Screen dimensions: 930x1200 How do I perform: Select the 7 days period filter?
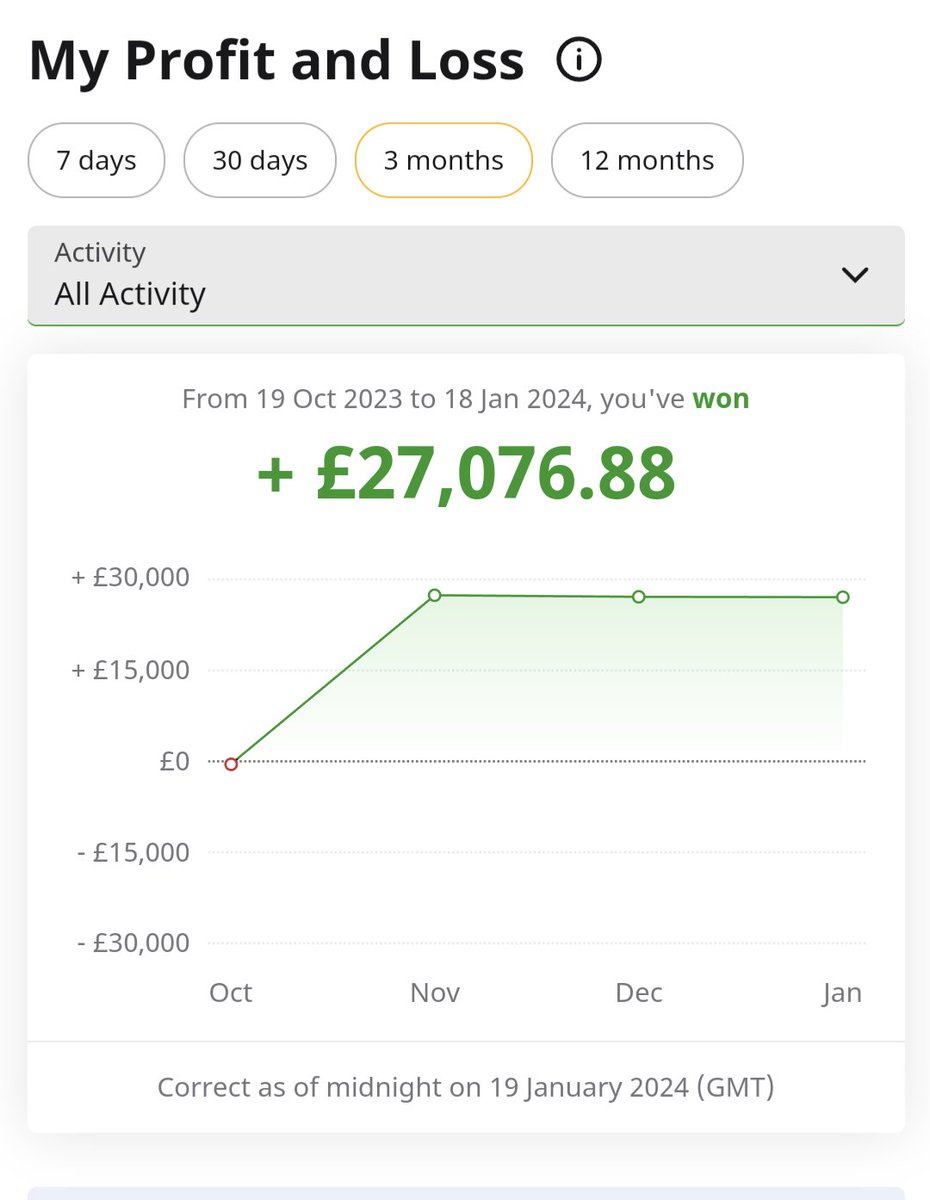point(96,160)
